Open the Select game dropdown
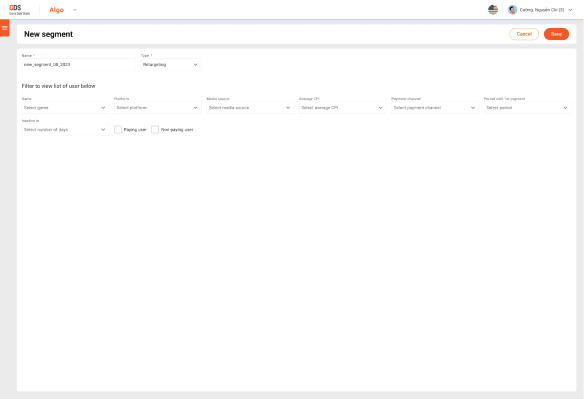Screen dimensions: 584x399 point(65,108)
